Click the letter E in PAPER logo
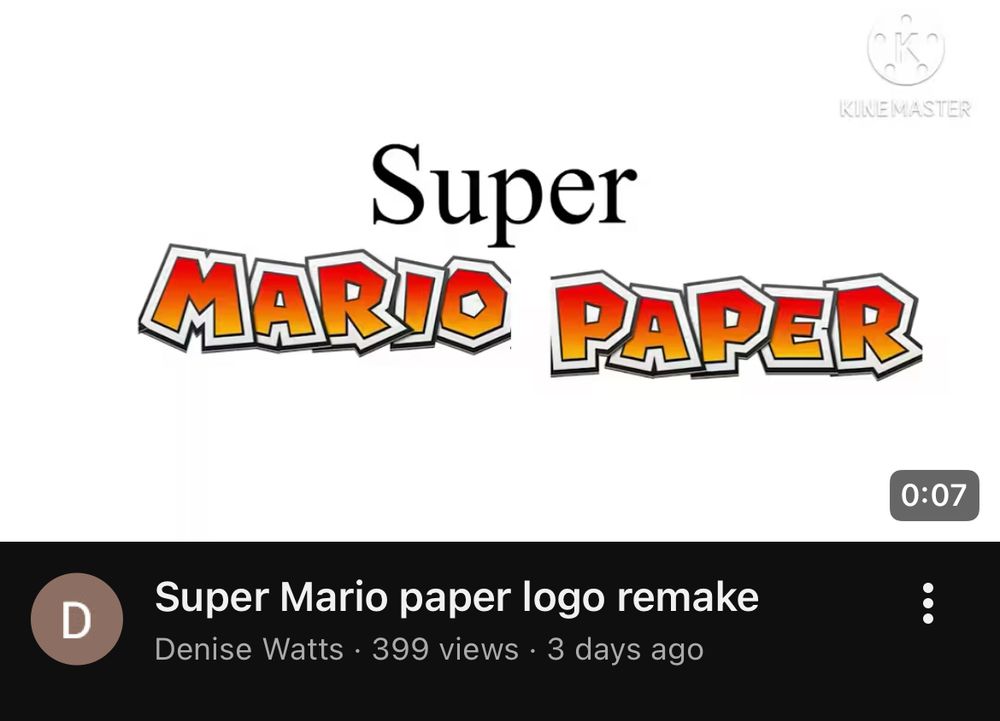Viewport: 1000px width, 721px height. (x=799, y=326)
